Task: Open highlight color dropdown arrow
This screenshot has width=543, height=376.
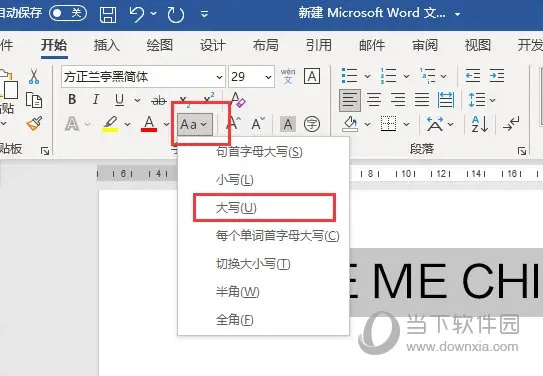Action: (127, 124)
